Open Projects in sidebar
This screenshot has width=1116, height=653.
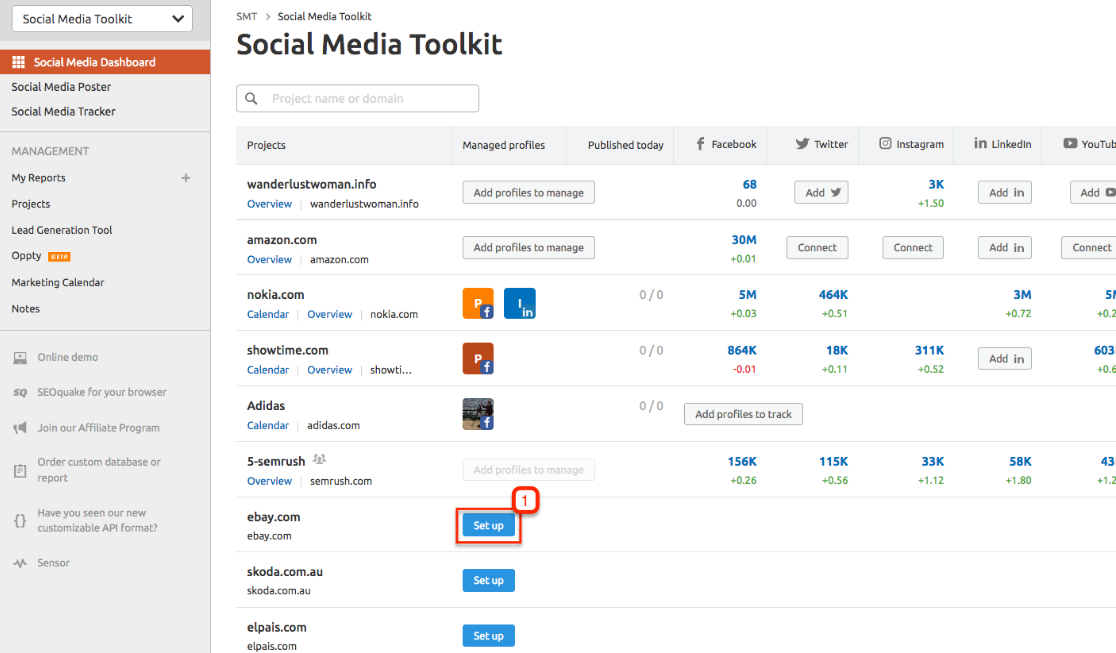31,204
